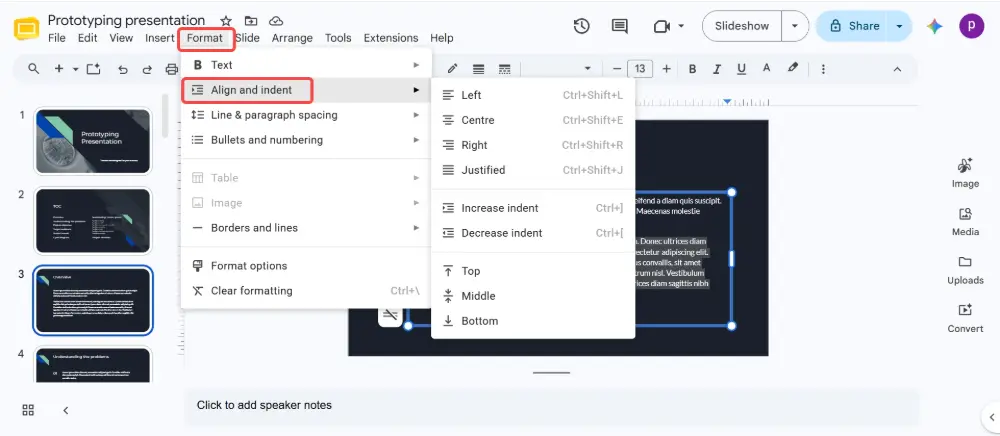This screenshot has width=1000, height=436.
Task: Add a new slide with plus icon
Action: pos(59,69)
